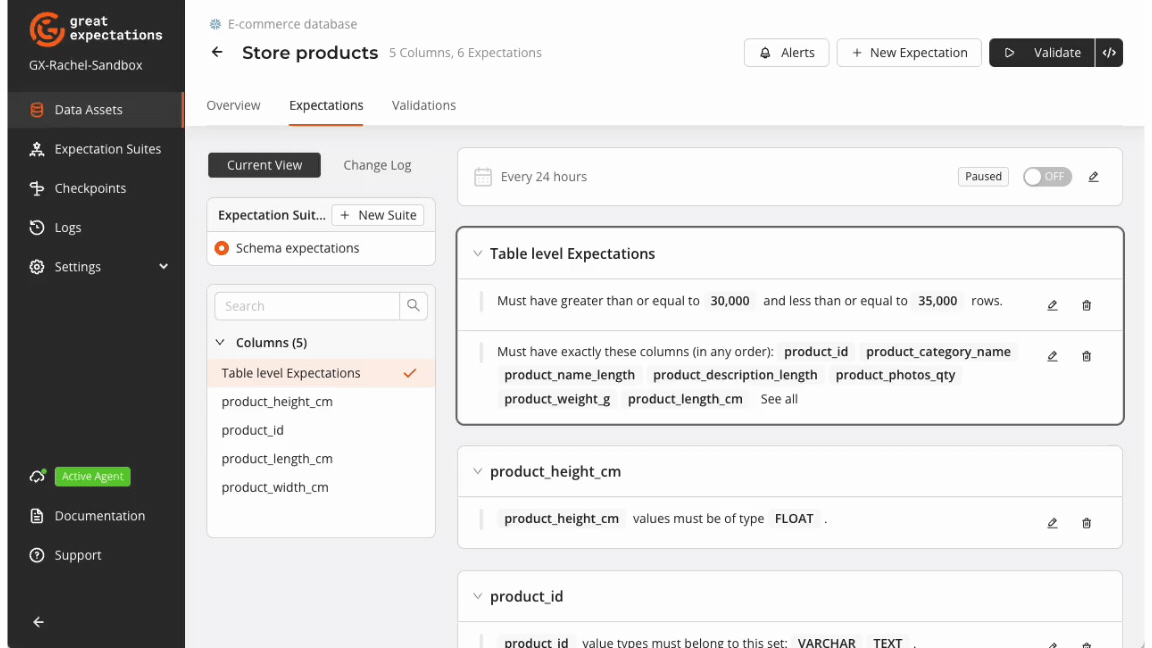1152x648 pixels.
Task: Click the search magnifier in the columns panel
Action: pos(413,305)
